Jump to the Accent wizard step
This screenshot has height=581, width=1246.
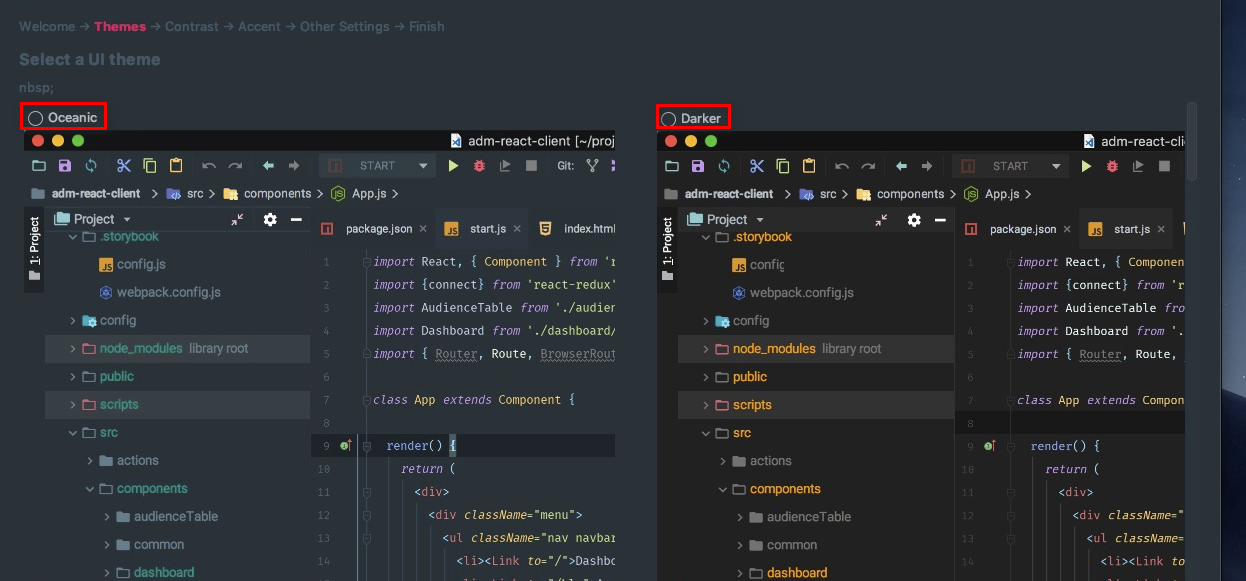pyautogui.click(x=259, y=26)
